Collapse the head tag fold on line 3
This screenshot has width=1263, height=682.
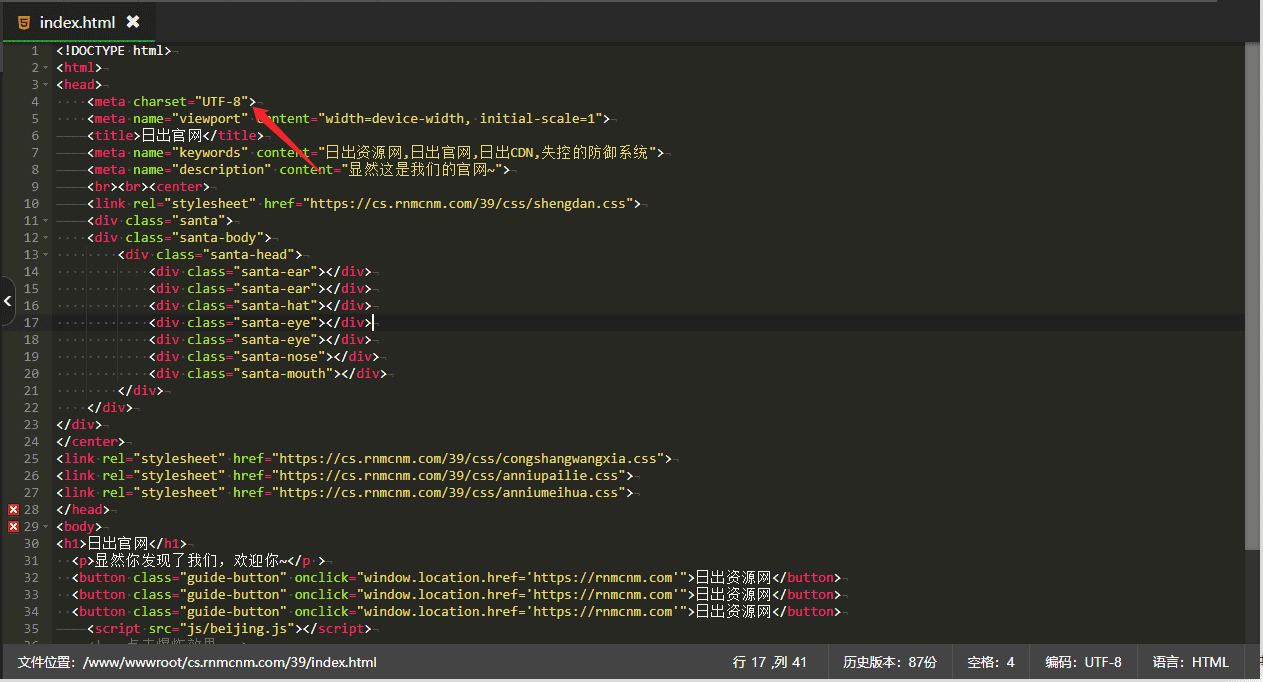[46, 85]
